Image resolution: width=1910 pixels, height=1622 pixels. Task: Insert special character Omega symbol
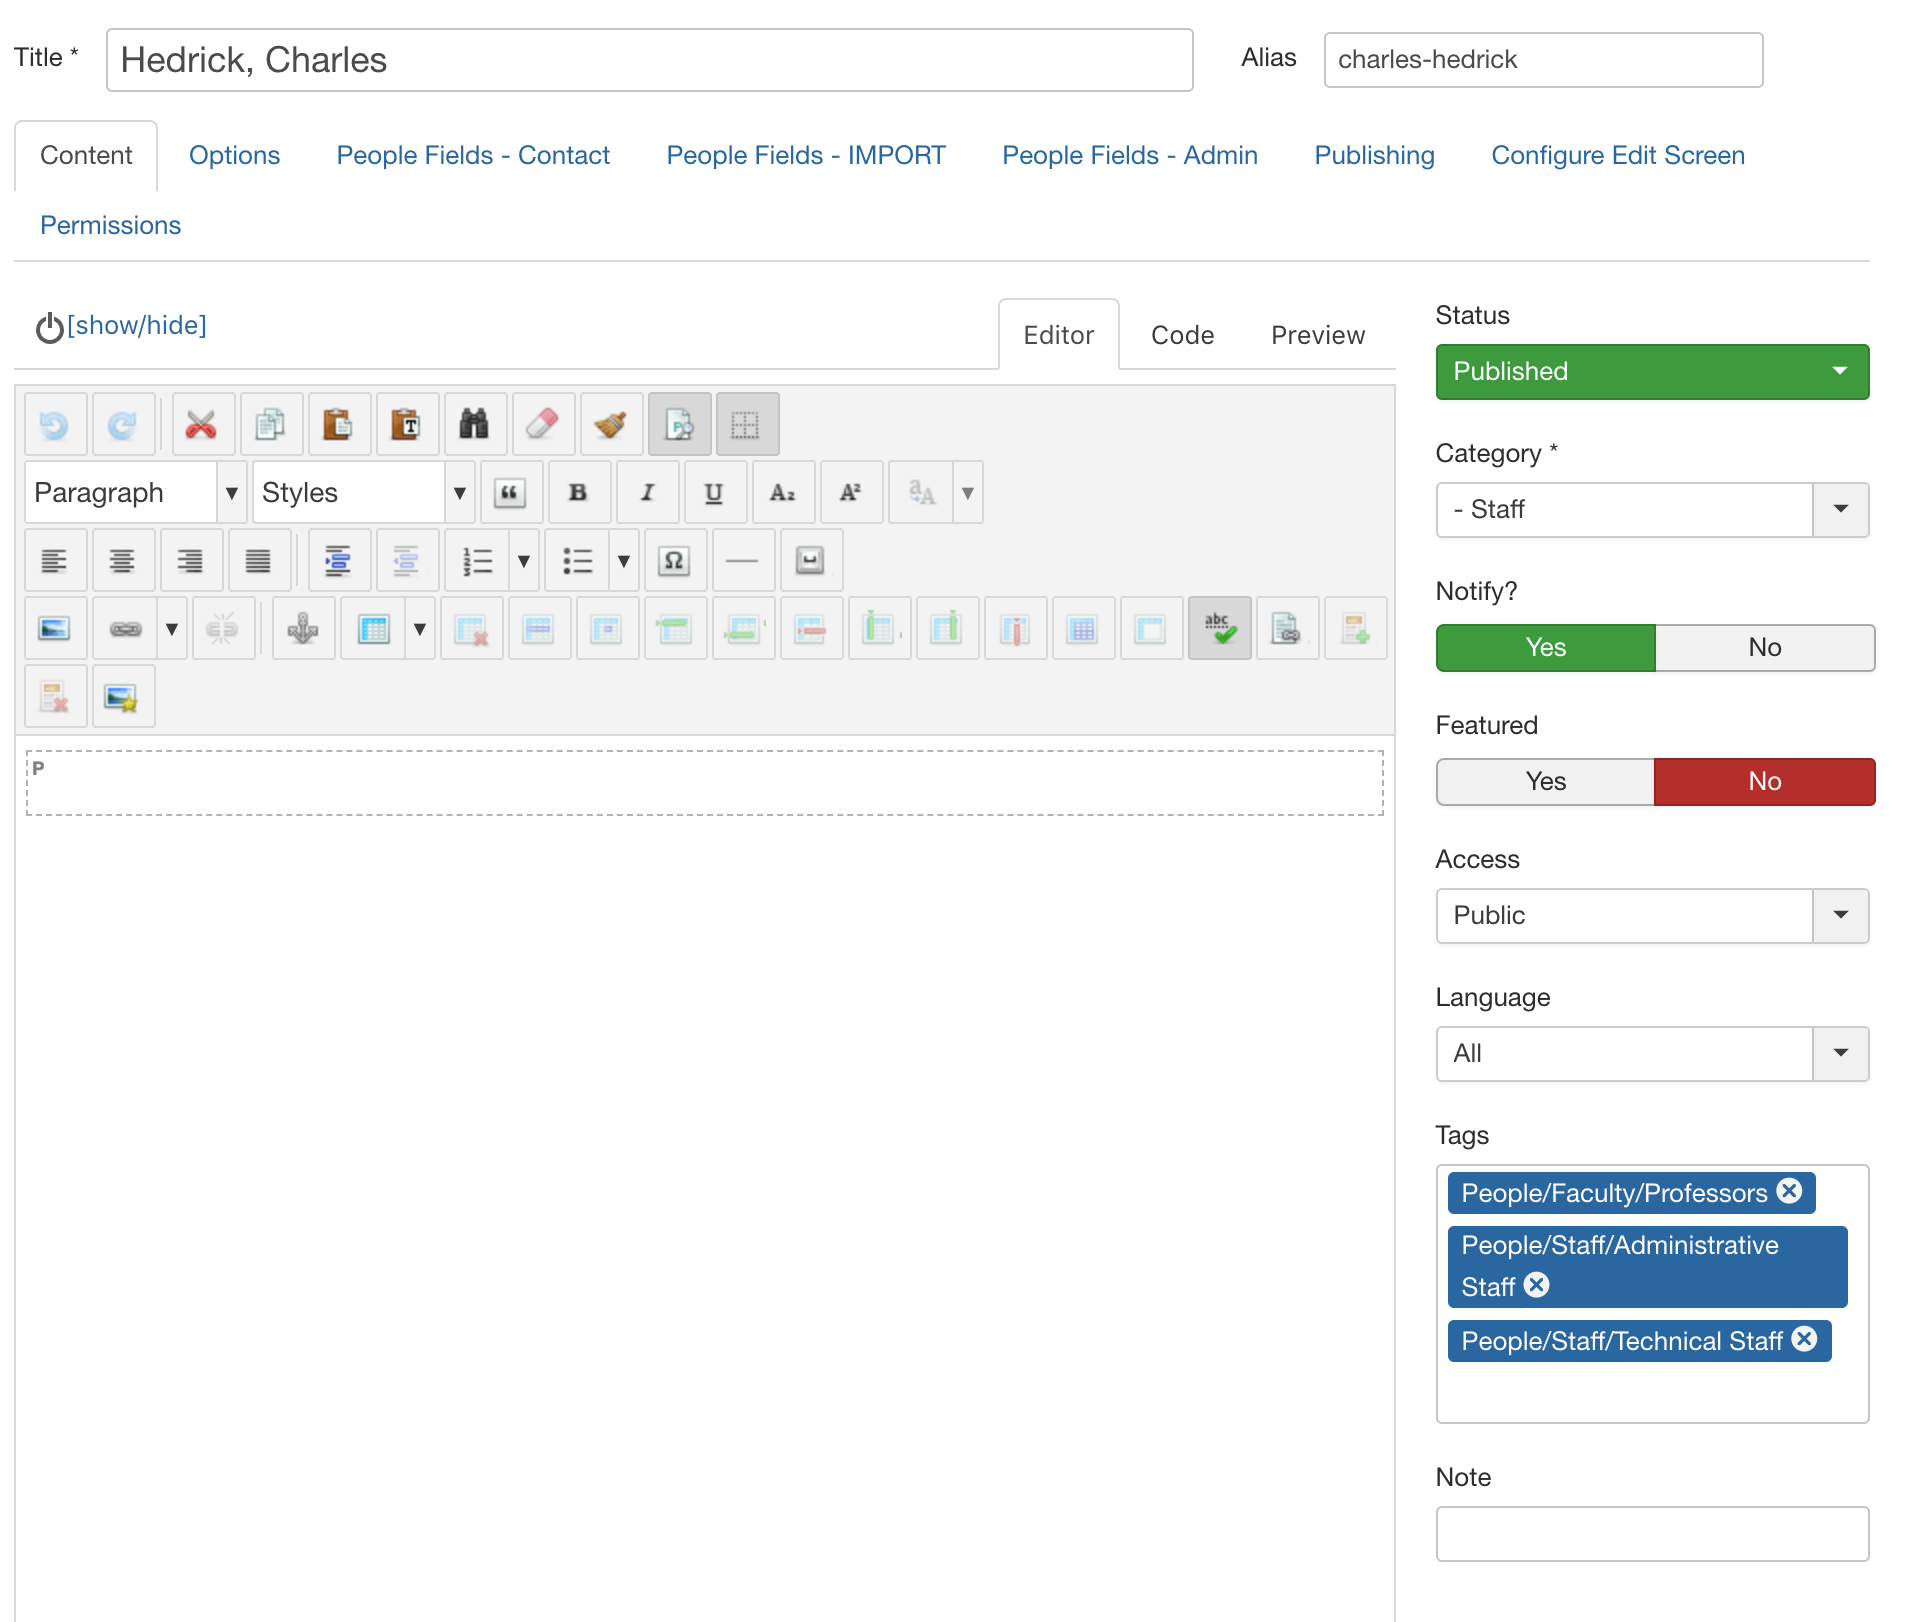[674, 561]
